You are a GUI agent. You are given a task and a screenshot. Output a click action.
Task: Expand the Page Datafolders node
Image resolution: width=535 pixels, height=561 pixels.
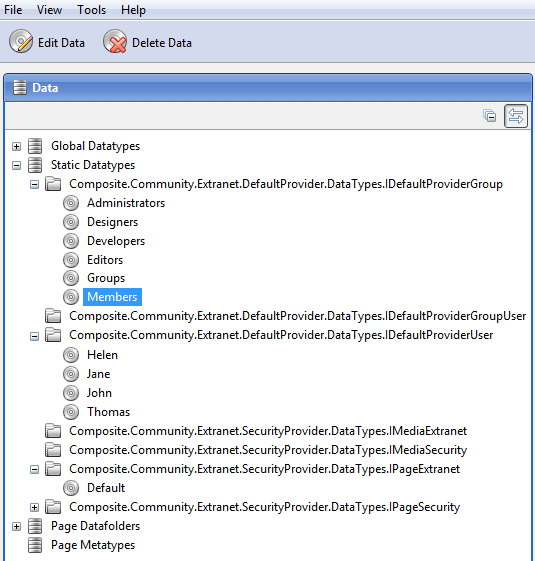(x=16, y=526)
